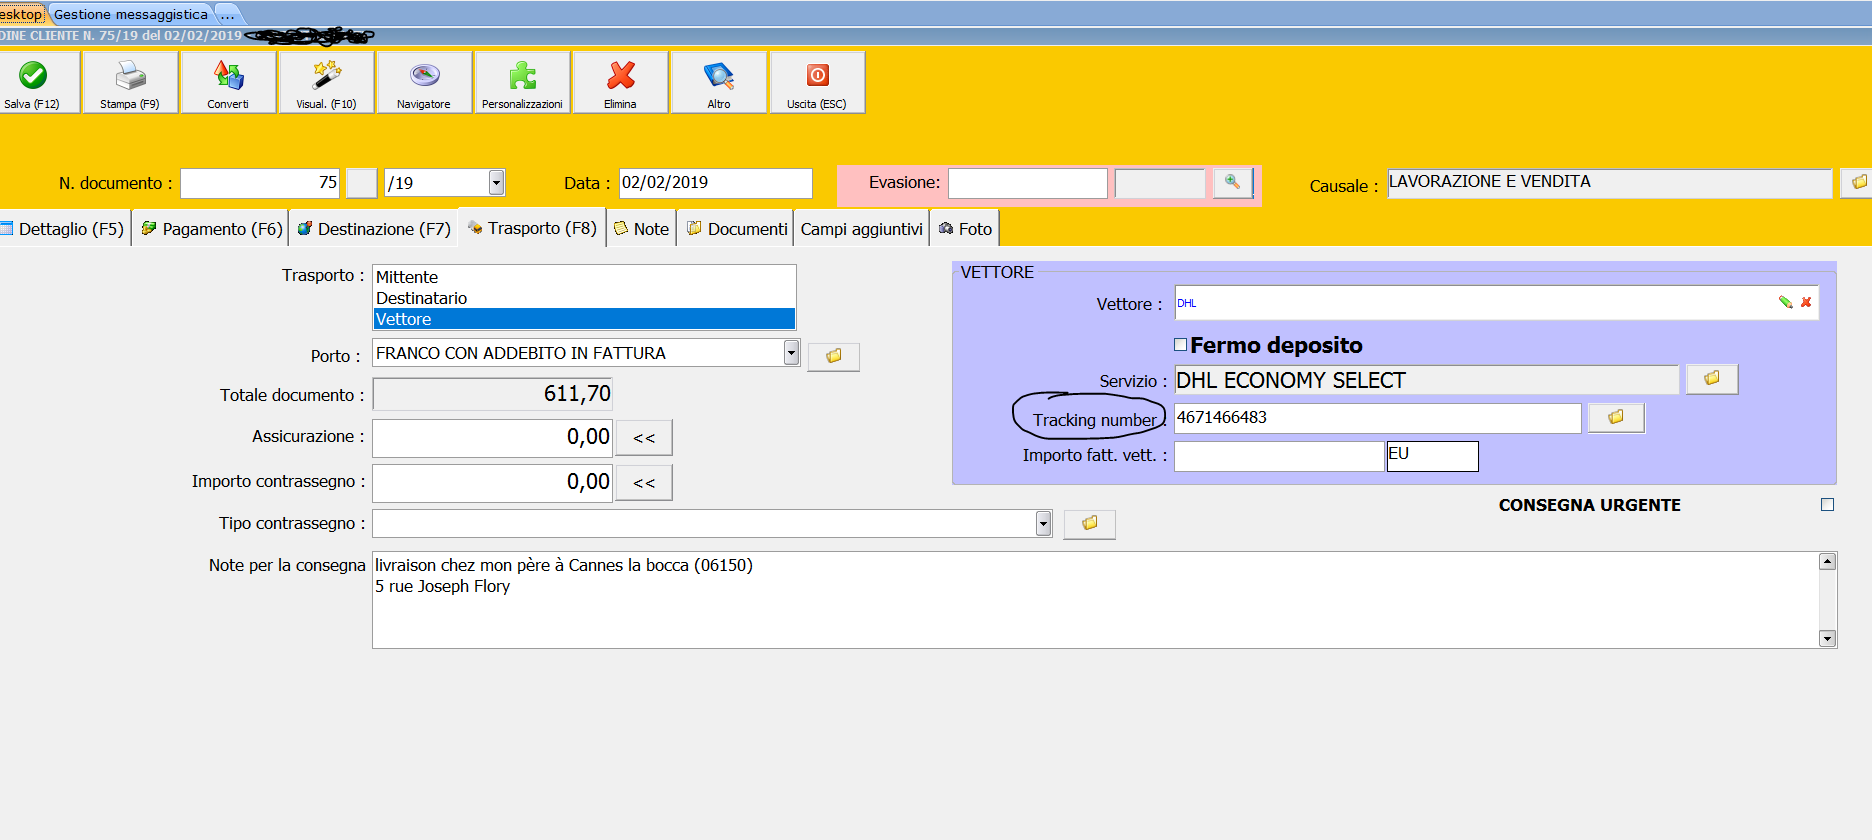
Task: Enable the Fermo deposito checkbox
Action: [x=1181, y=345]
